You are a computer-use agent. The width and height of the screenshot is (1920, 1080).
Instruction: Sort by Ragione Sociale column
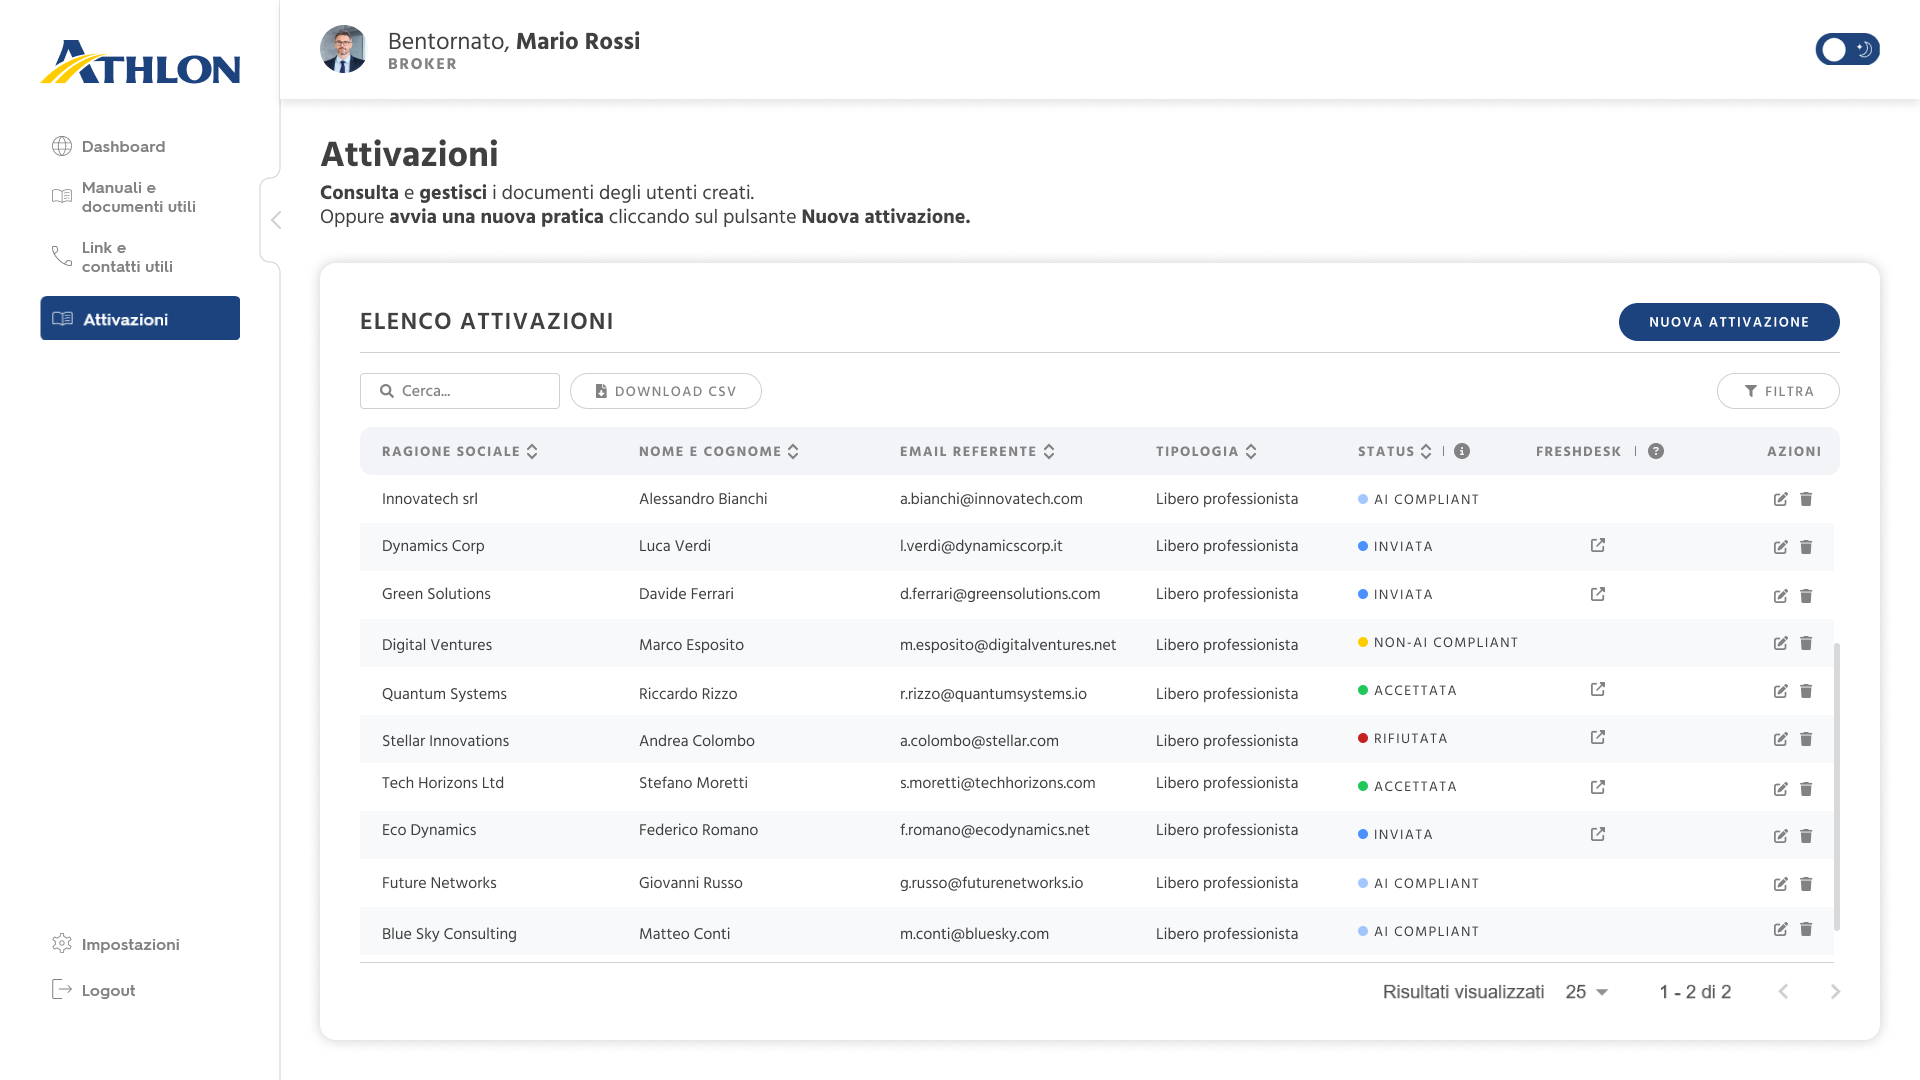(x=532, y=451)
